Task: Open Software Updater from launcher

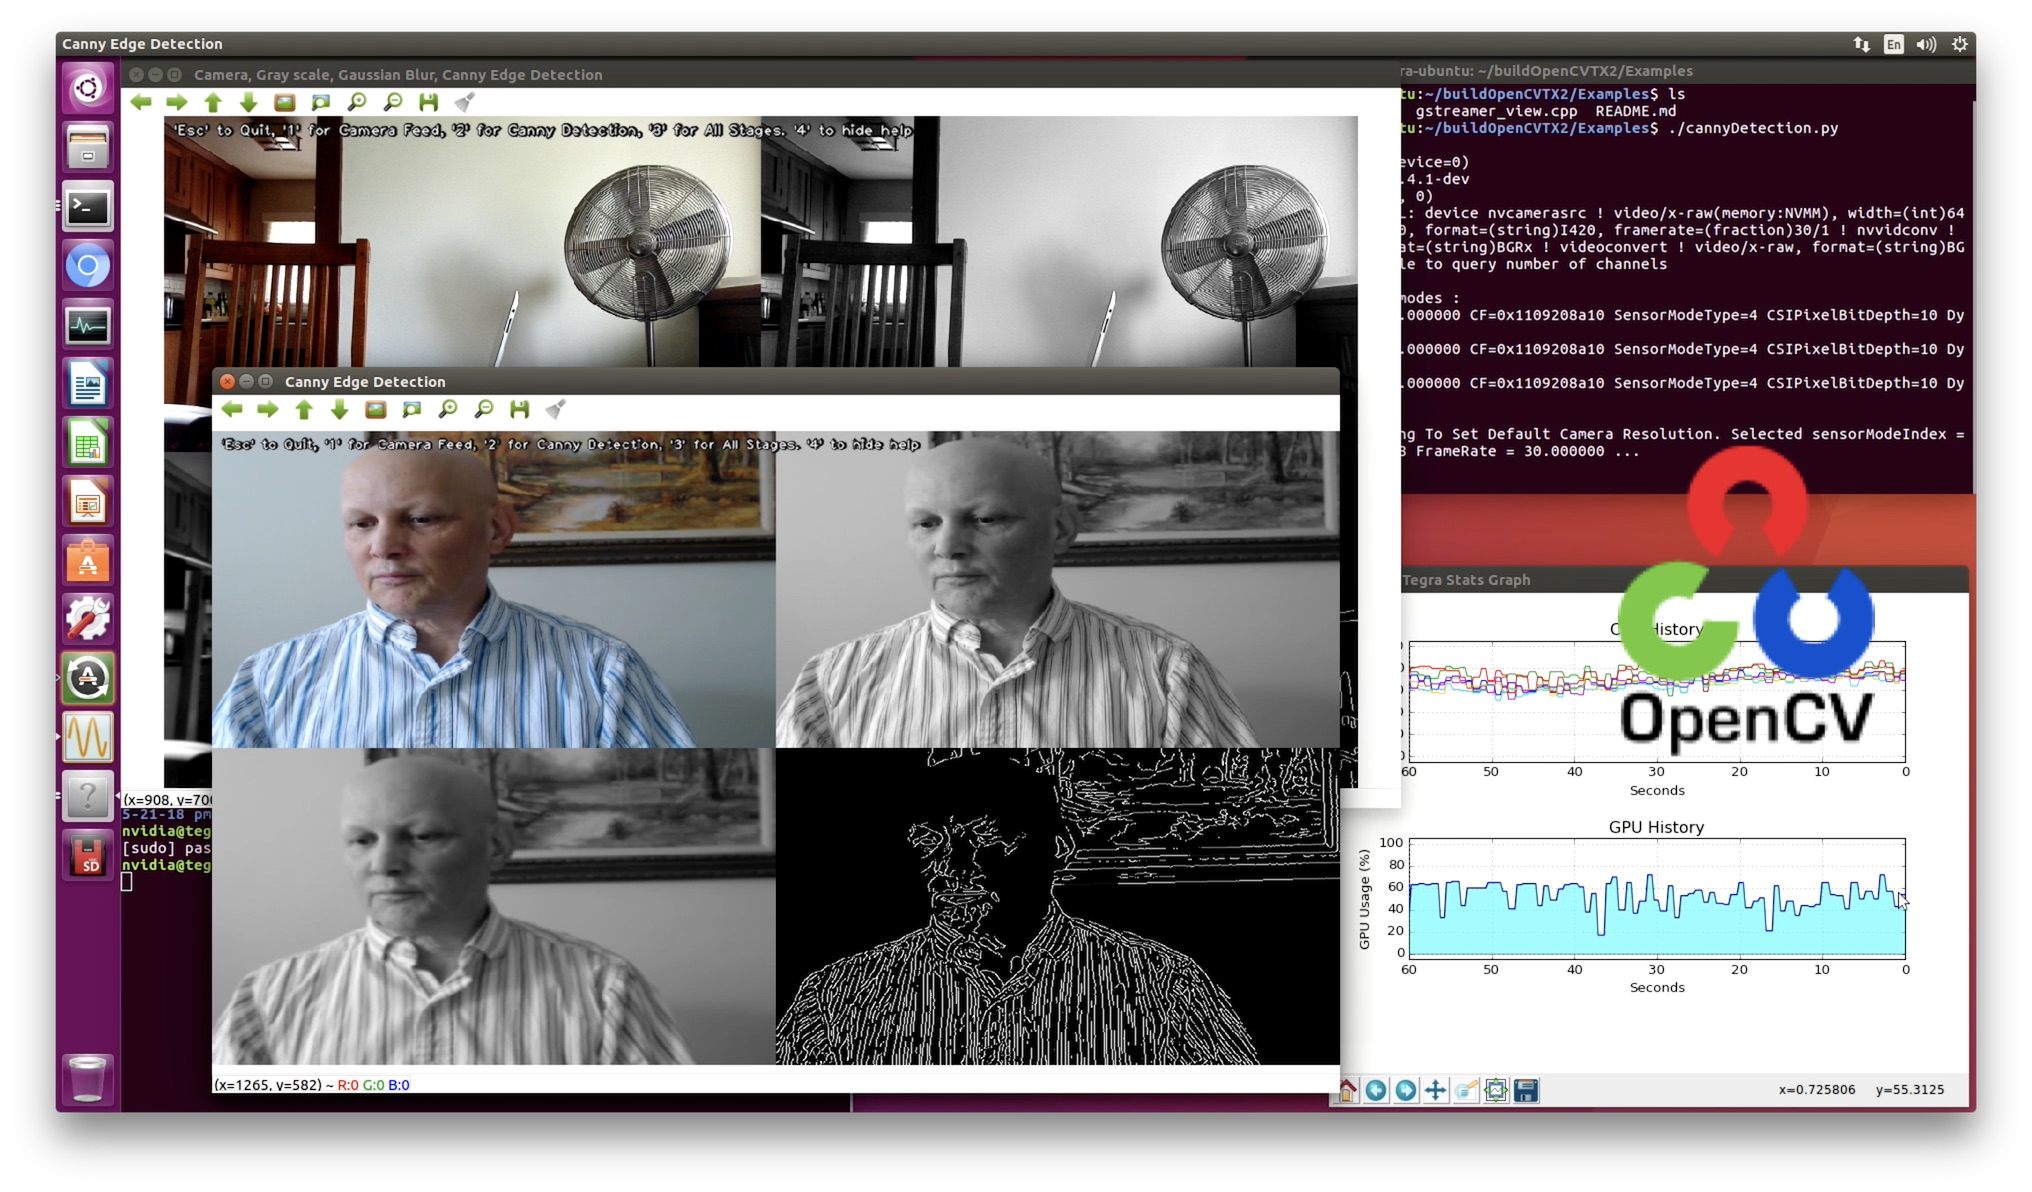Action: click(x=88, y=678)
